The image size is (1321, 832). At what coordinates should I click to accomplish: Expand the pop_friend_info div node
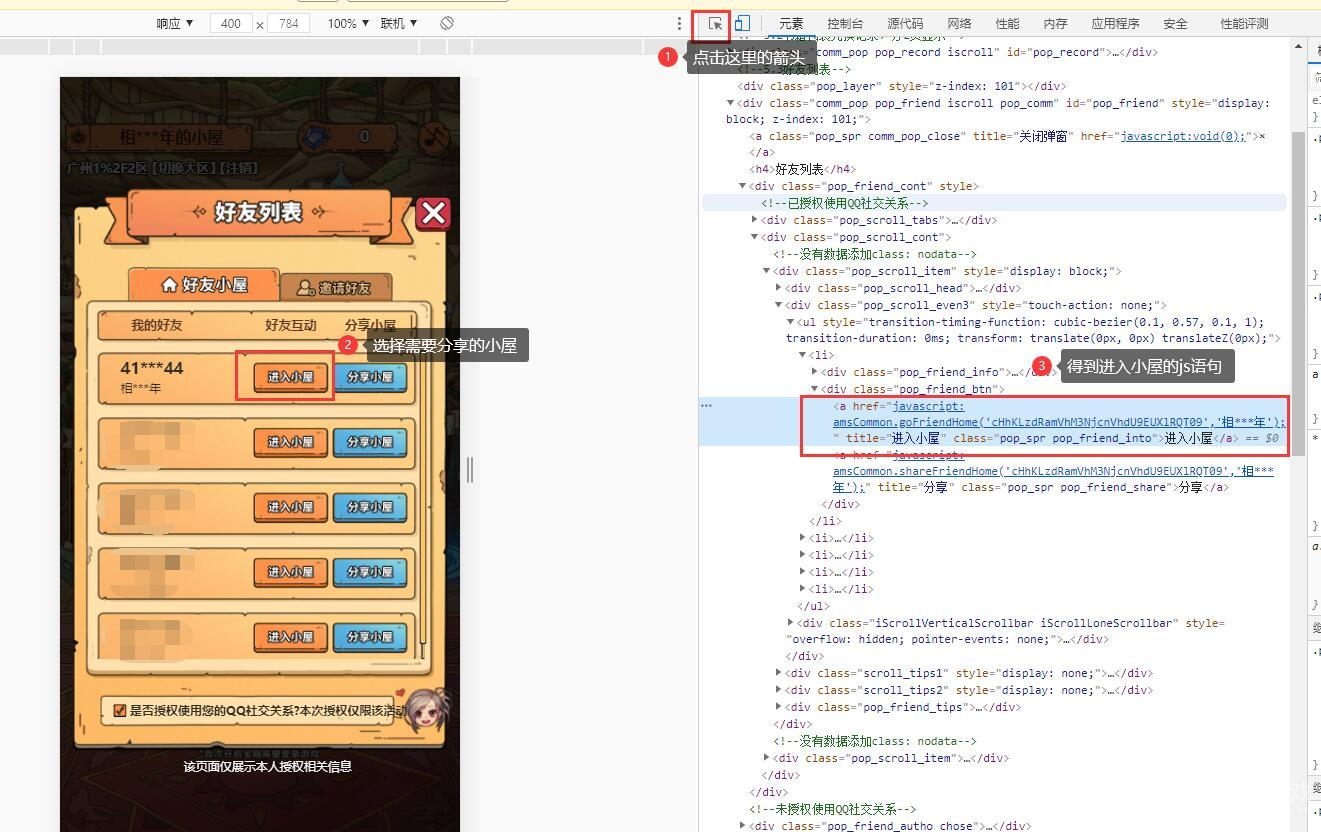coord(814,372)
